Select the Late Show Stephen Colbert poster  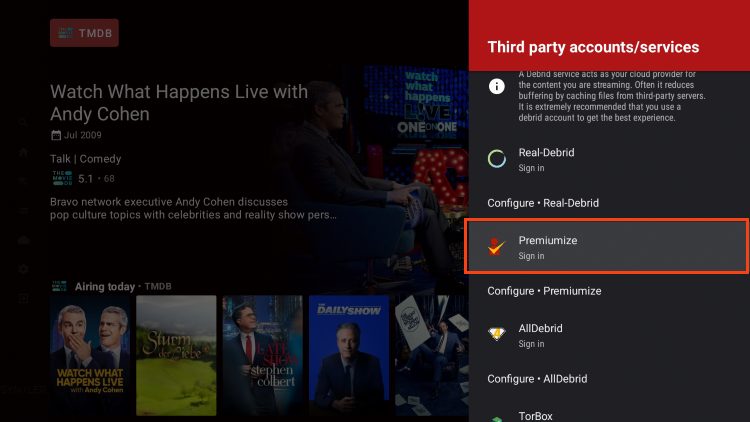tap(262, 341)
